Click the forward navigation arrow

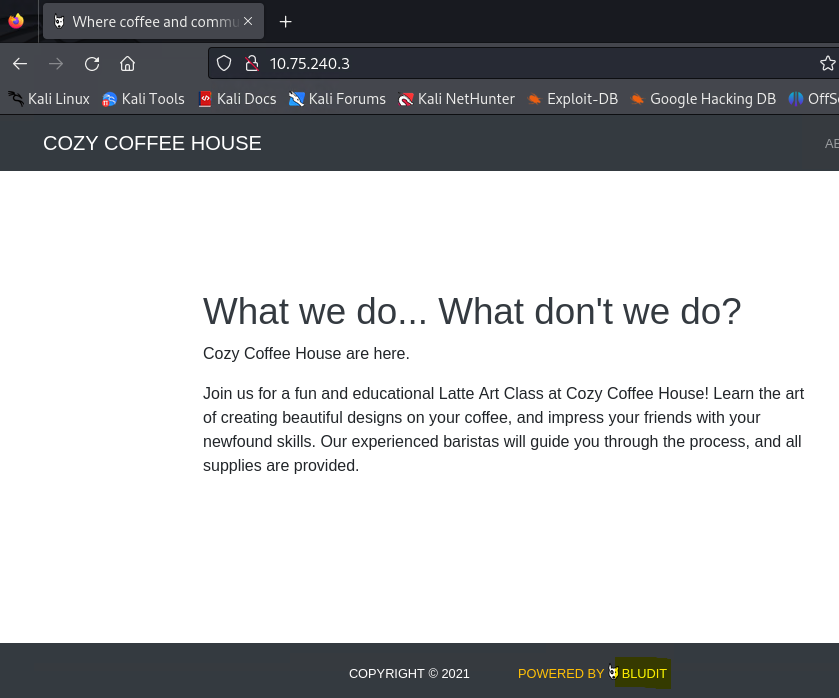(x=56, y=64)
